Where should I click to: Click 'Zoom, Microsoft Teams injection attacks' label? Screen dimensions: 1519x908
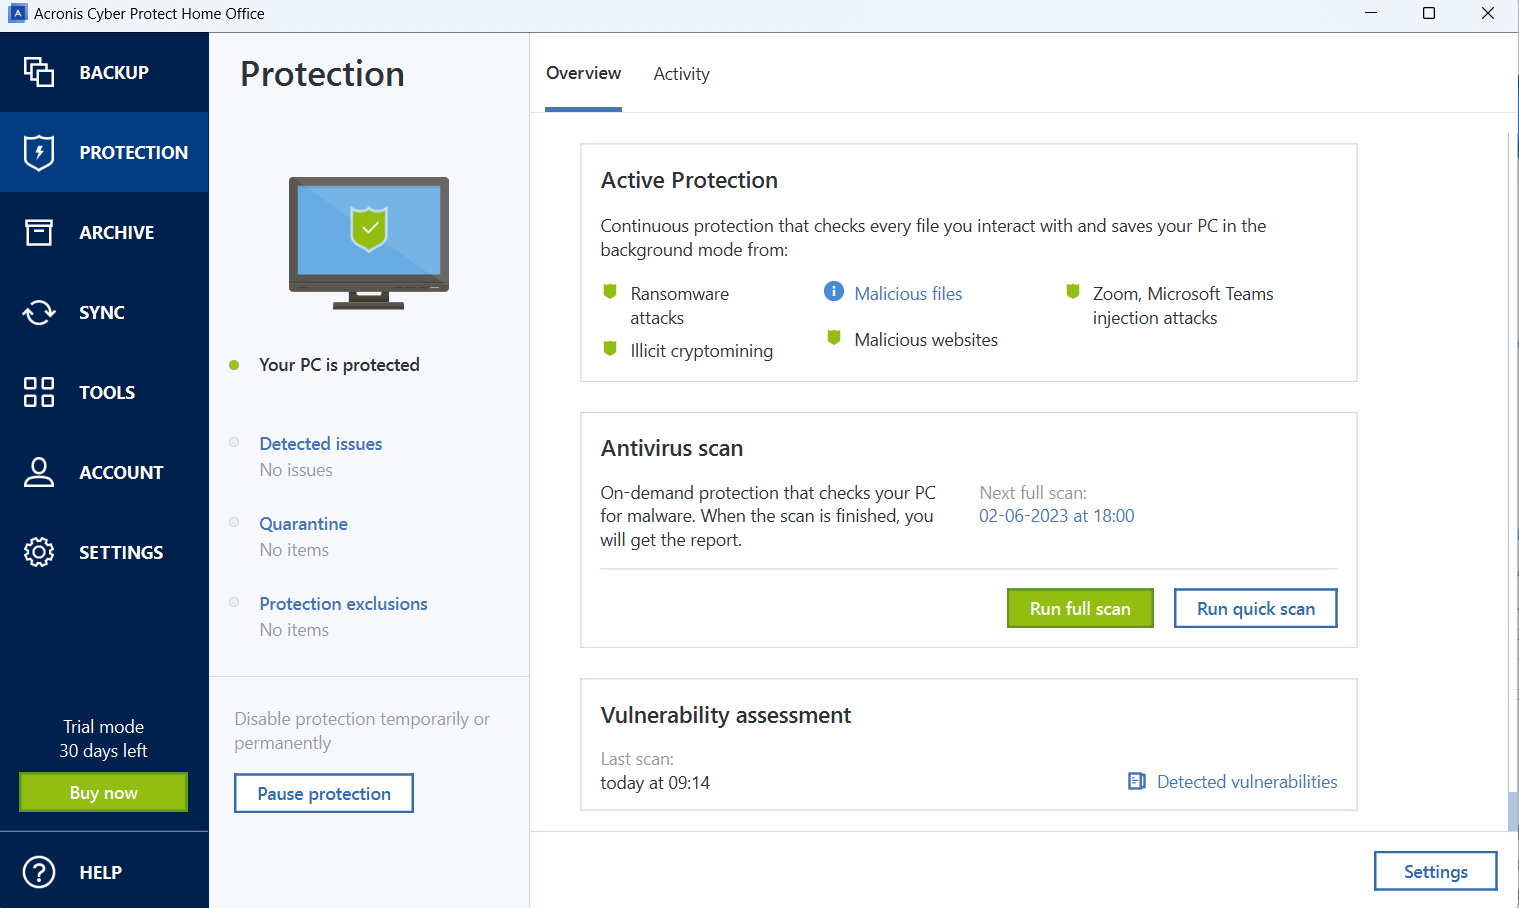pyautogui.click(x=1183, y=305)
